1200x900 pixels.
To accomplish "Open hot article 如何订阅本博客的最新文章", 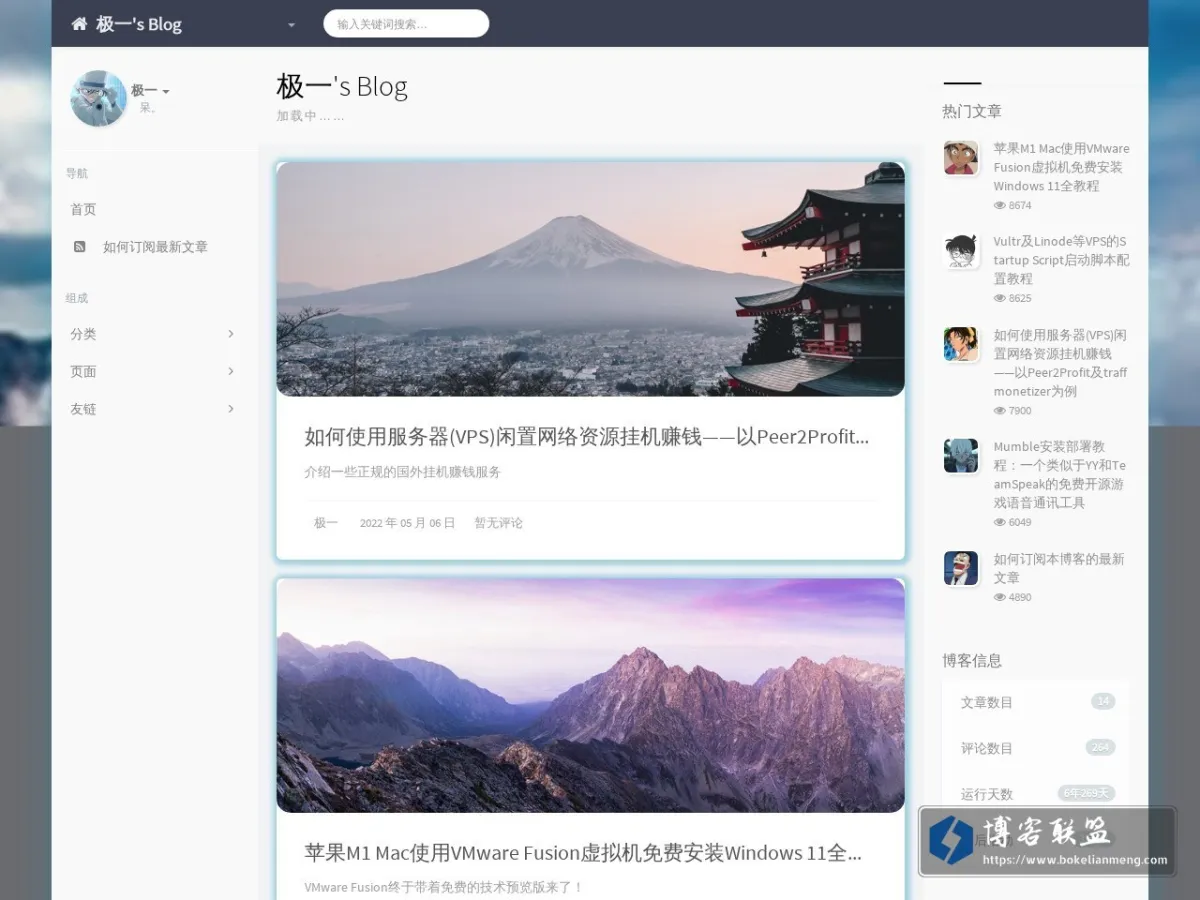I will [1059, 568].
